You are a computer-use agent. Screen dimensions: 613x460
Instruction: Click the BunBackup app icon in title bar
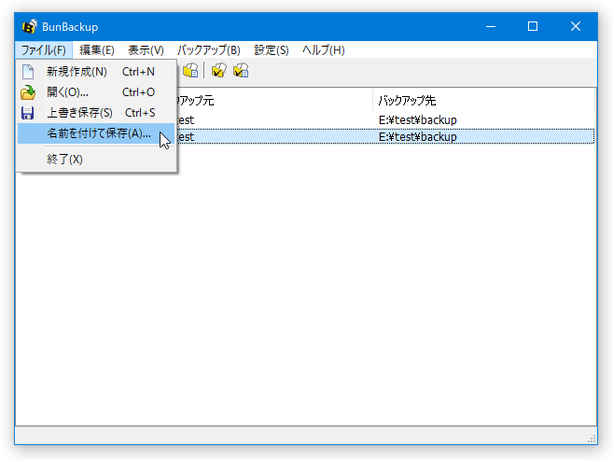pyautogui.click(x=29, y=27)
